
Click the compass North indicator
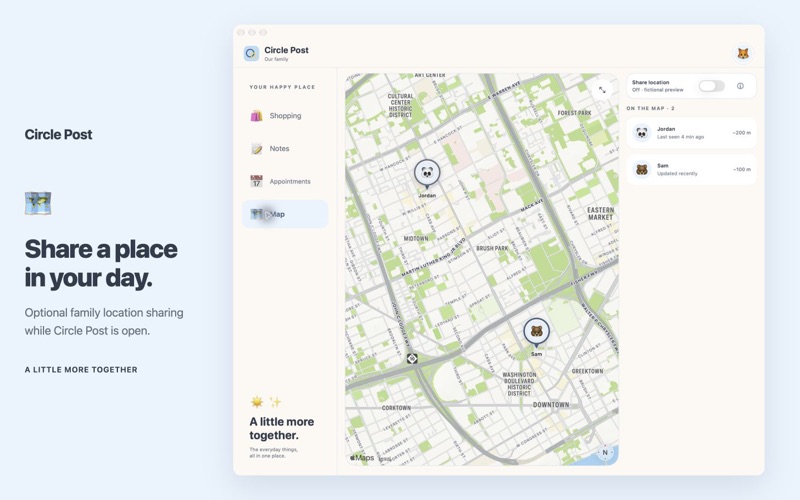(605, 452)
